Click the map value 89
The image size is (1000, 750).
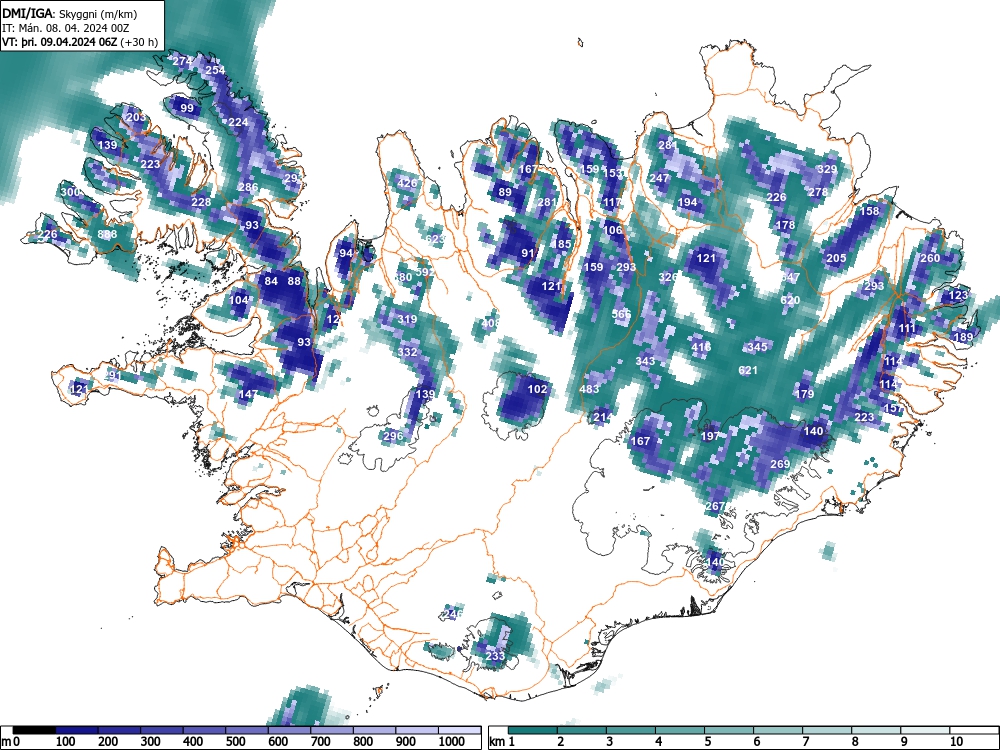coord(505,192)
